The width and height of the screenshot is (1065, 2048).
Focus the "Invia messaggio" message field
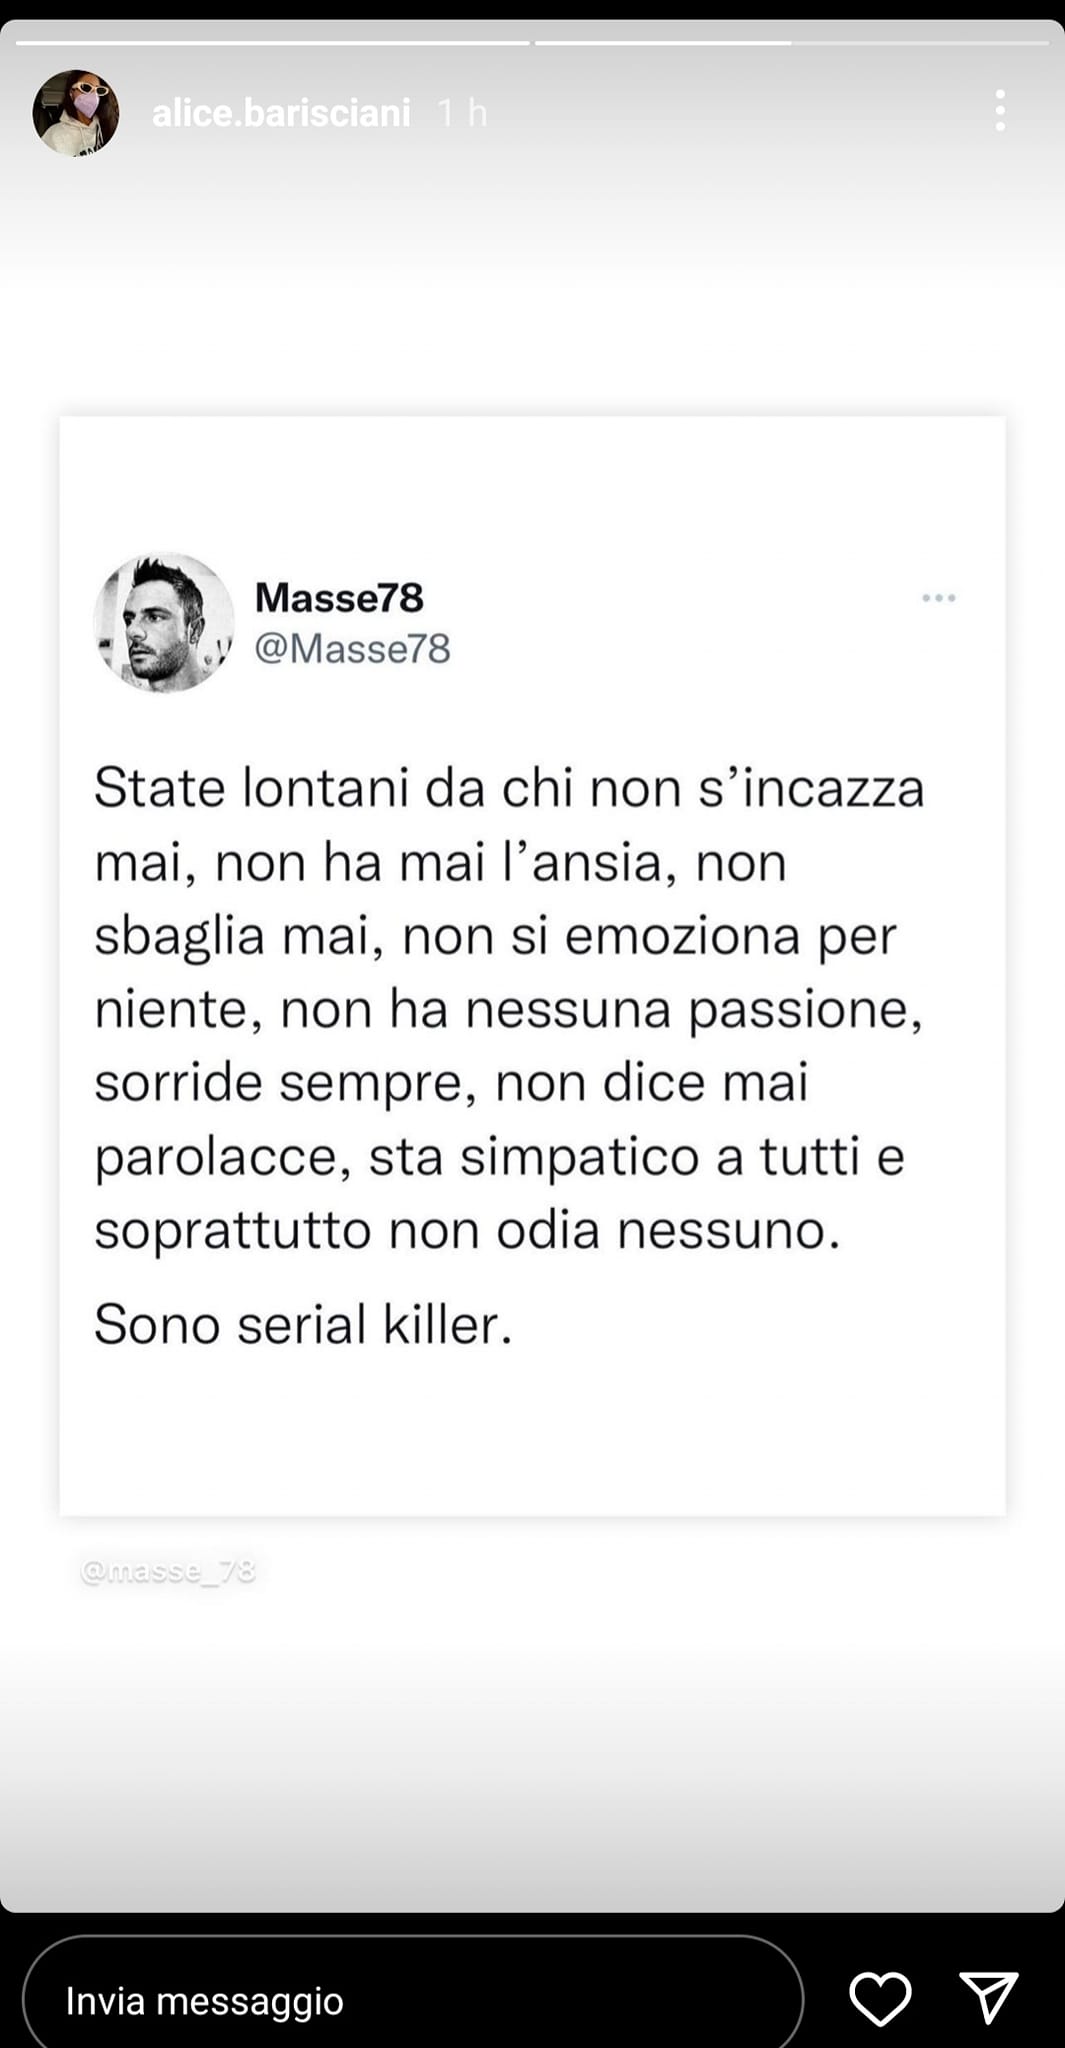(412, 2000)
